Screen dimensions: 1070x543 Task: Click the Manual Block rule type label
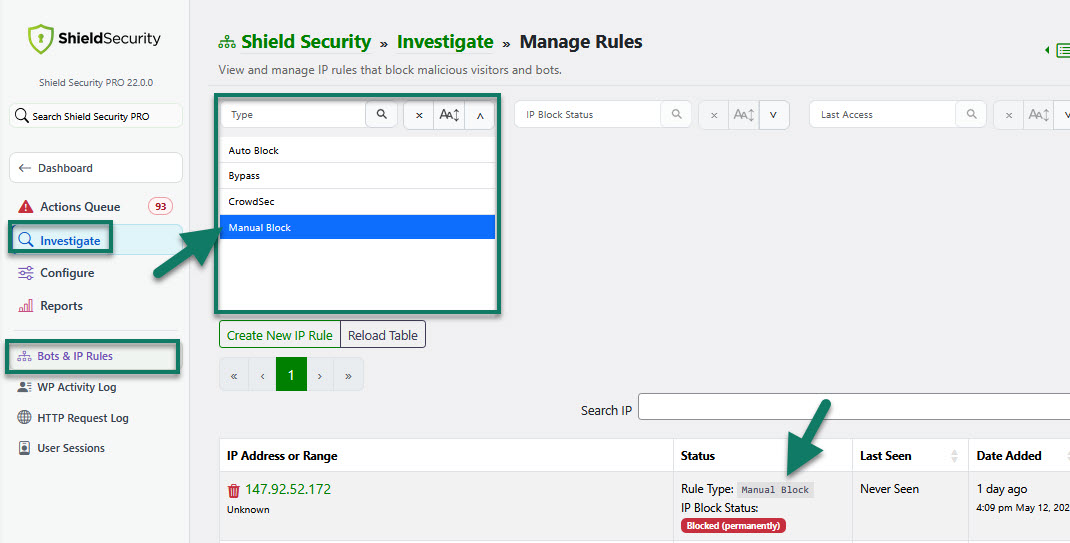[775, 489]
